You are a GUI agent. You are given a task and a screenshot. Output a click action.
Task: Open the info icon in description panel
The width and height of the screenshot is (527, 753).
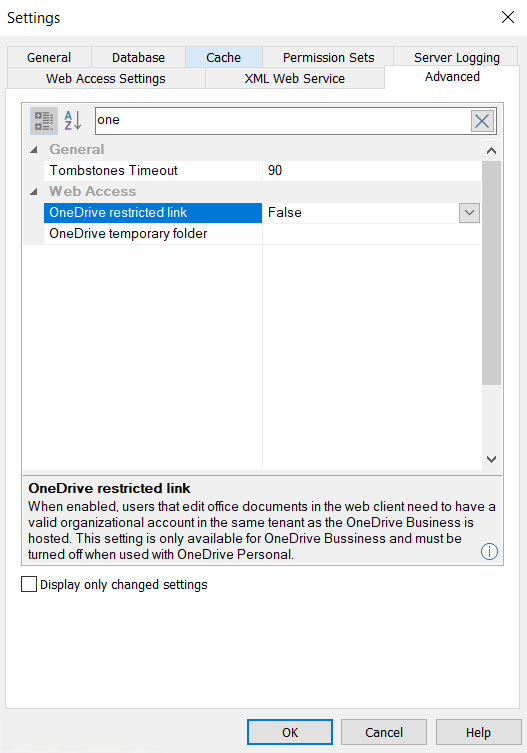pyautogui.click(x=489, y=551)
